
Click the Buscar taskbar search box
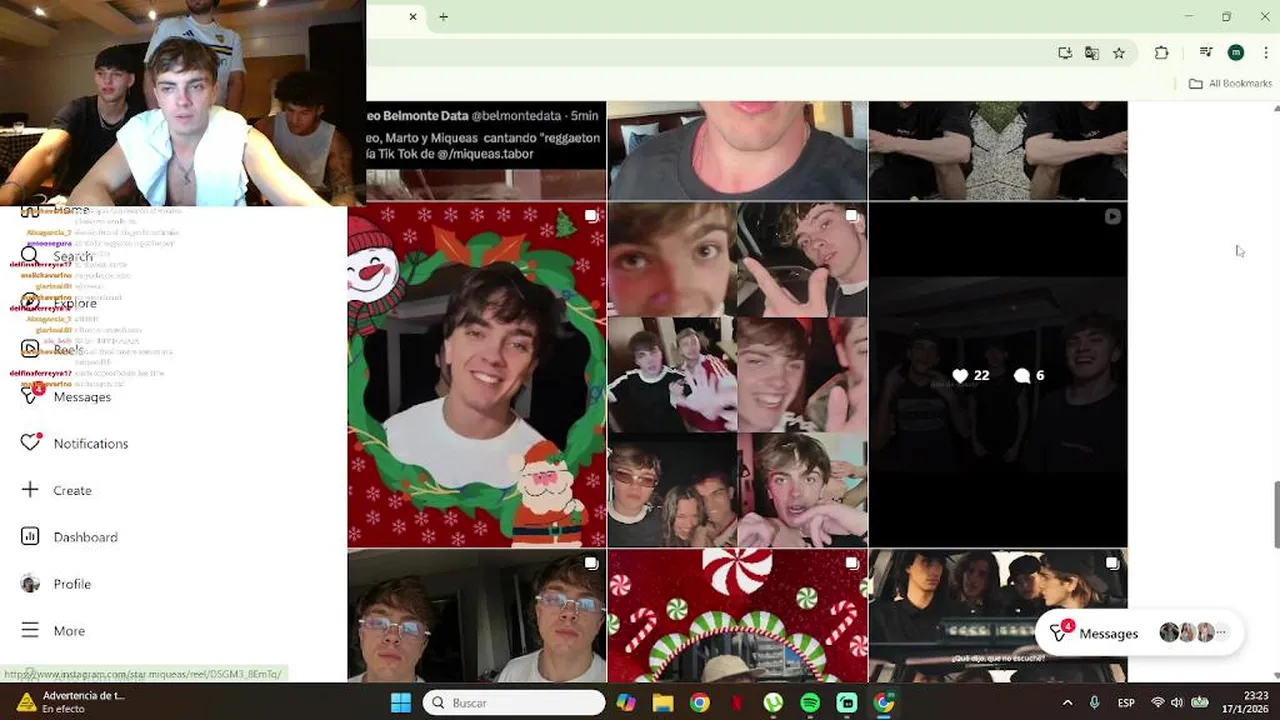click(x=515, y=703)
